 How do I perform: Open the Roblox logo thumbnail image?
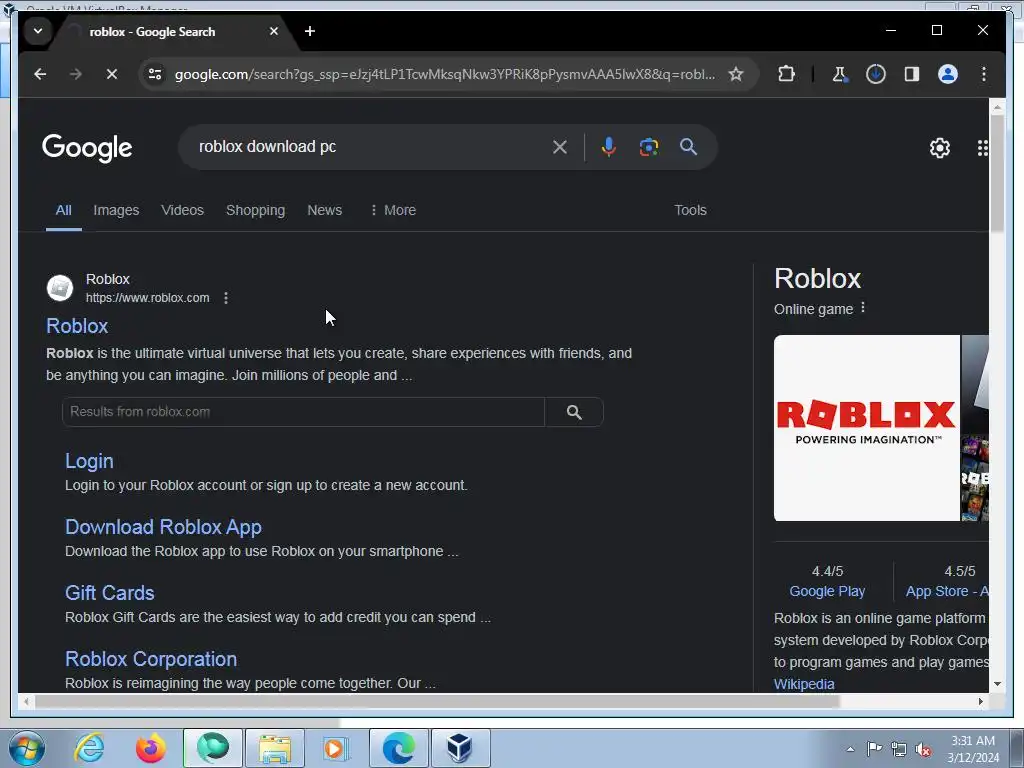867,428
